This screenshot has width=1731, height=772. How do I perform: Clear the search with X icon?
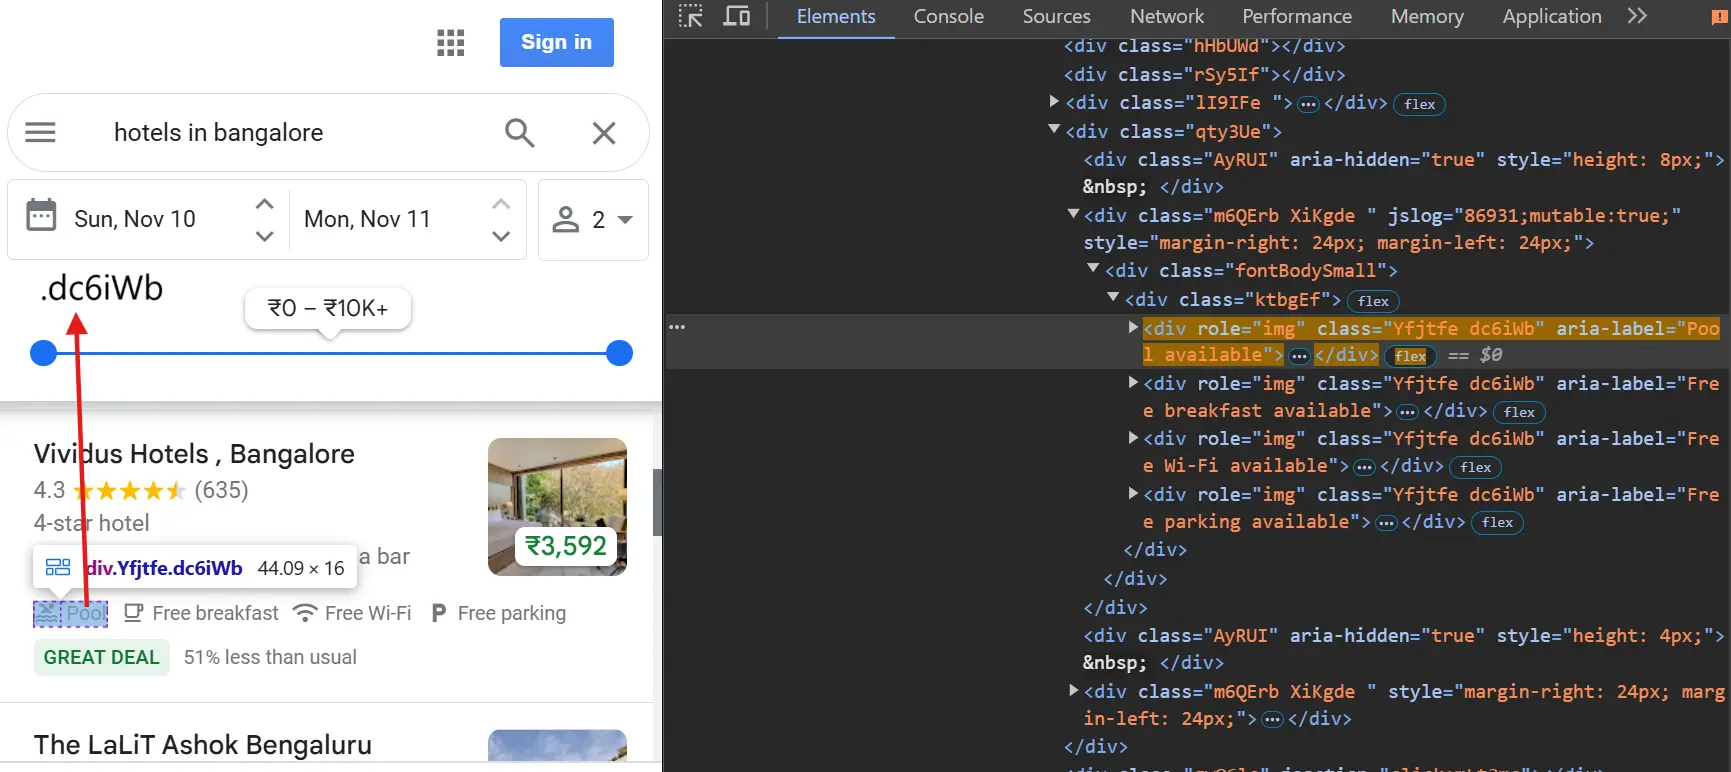[603, 133]
